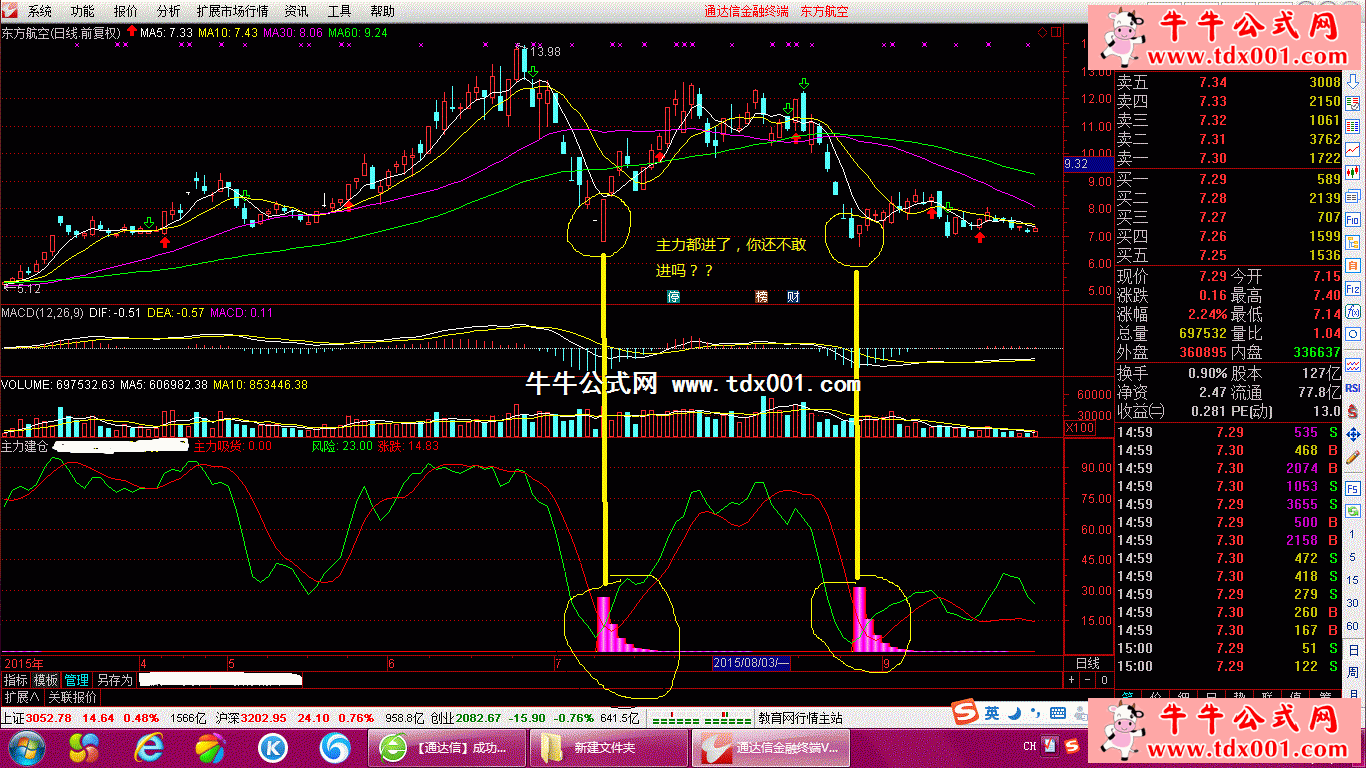Open the 工具 menu
This screenshot has width=1366, height=768.
[x=340, y=11]
